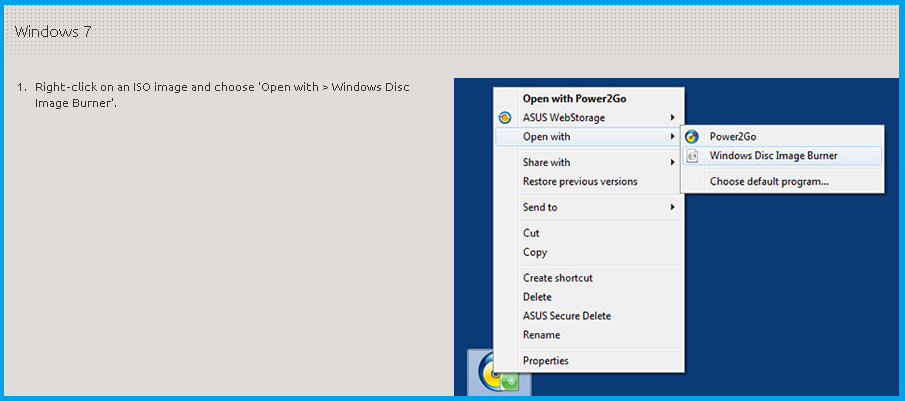Expand the ASUS WebStorage submenu arrow
905x401 pixels.
coord(672,118)
